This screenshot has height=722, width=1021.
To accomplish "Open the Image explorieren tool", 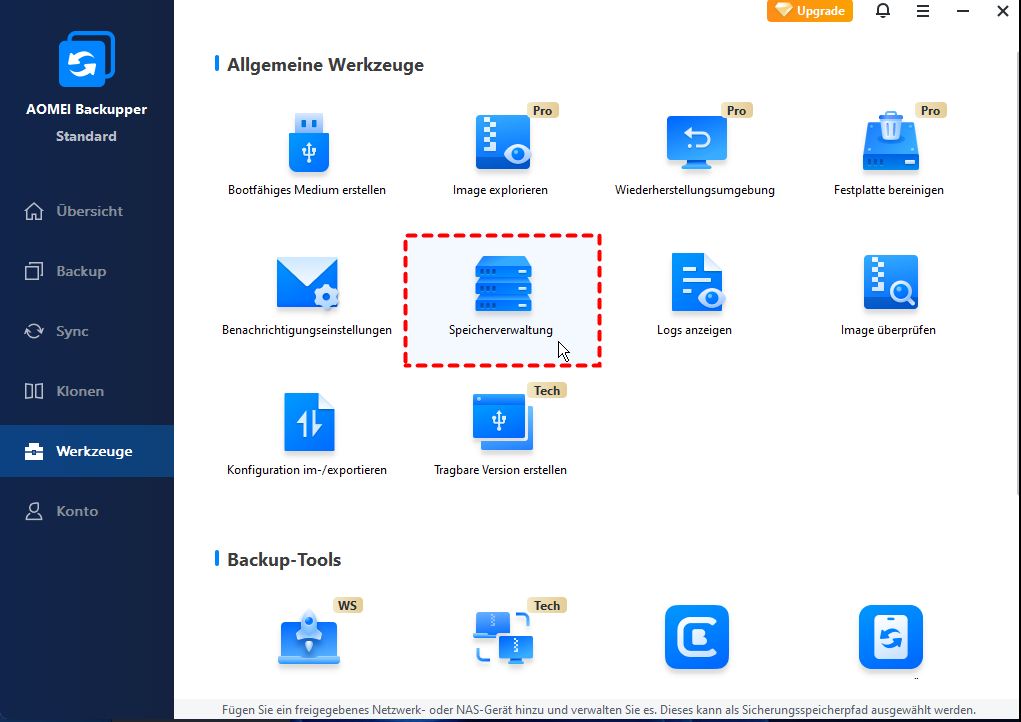I will 503,143.
